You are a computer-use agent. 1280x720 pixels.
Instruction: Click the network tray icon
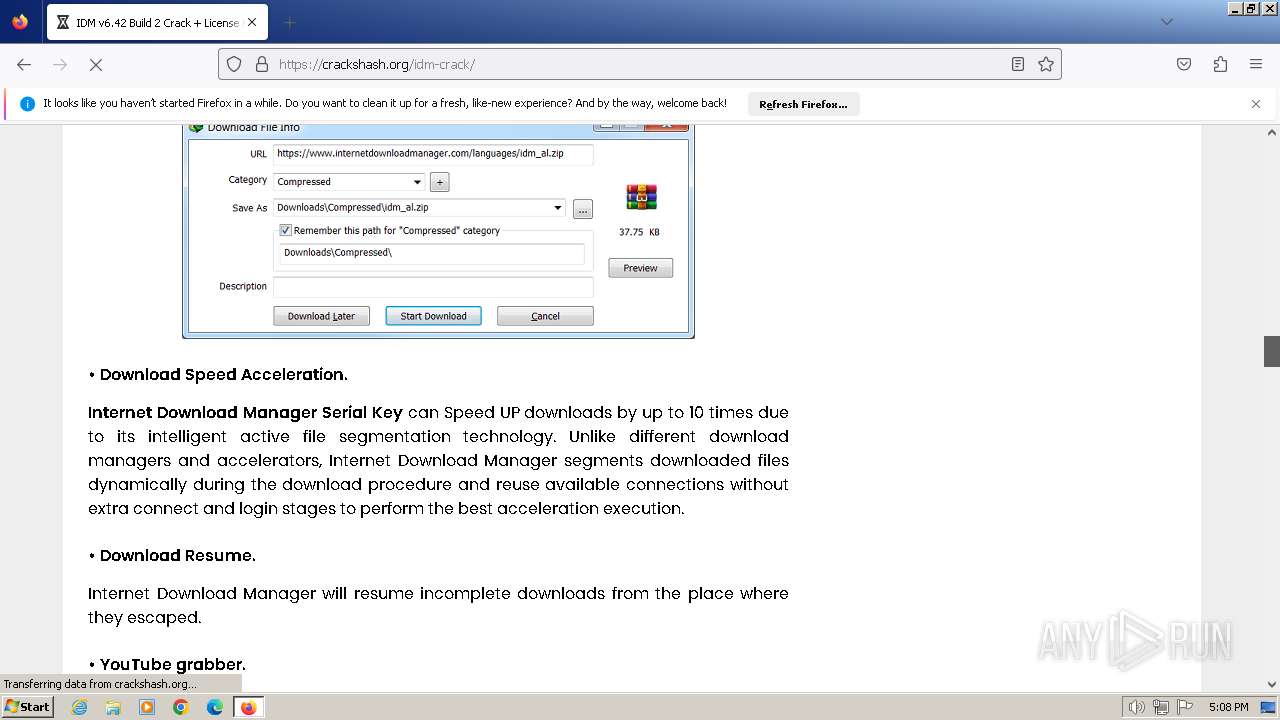(1161, 707)
